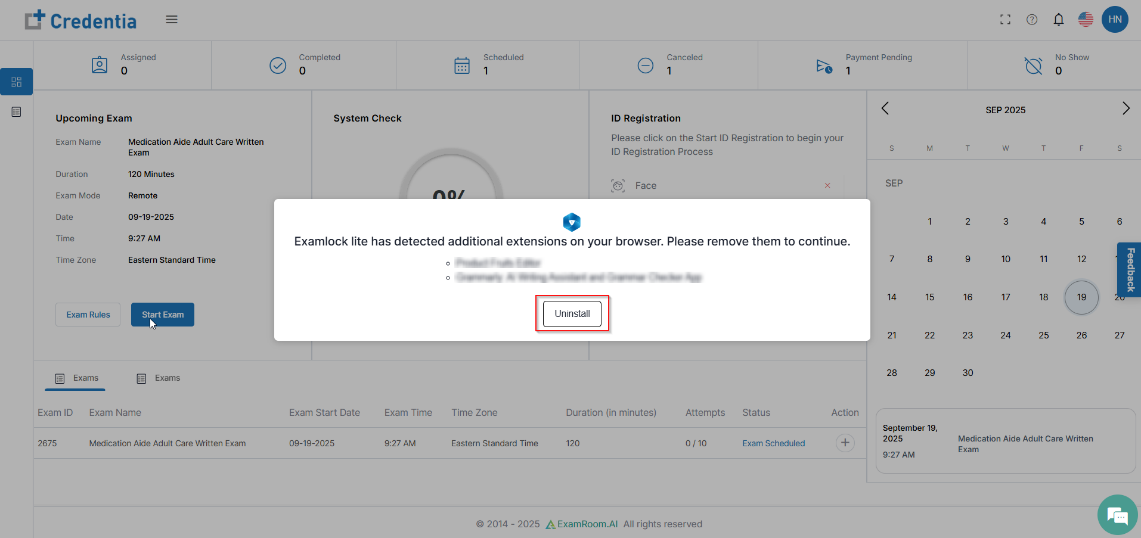Viewport: 1141px width, 538px height.
Task: Go to next month in calendar
Action: (1125, 109)
